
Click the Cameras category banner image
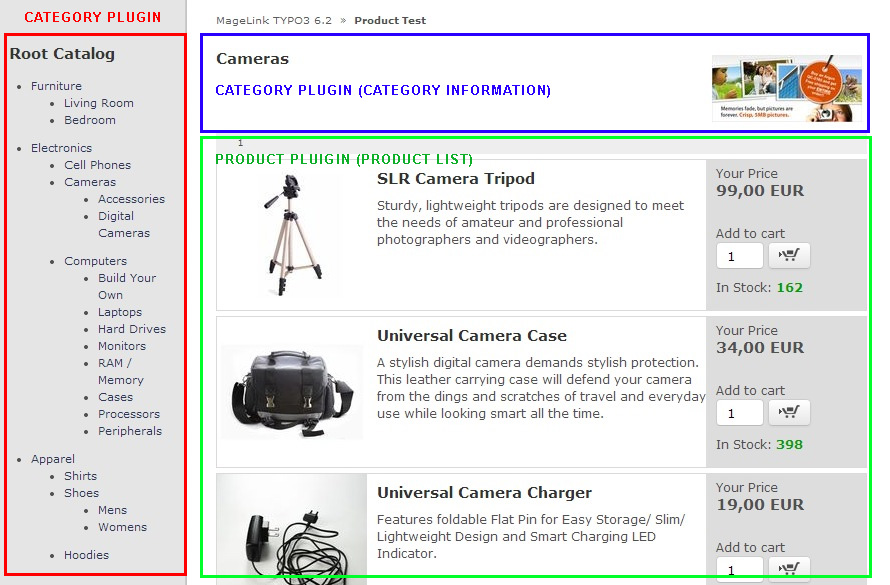786,88
